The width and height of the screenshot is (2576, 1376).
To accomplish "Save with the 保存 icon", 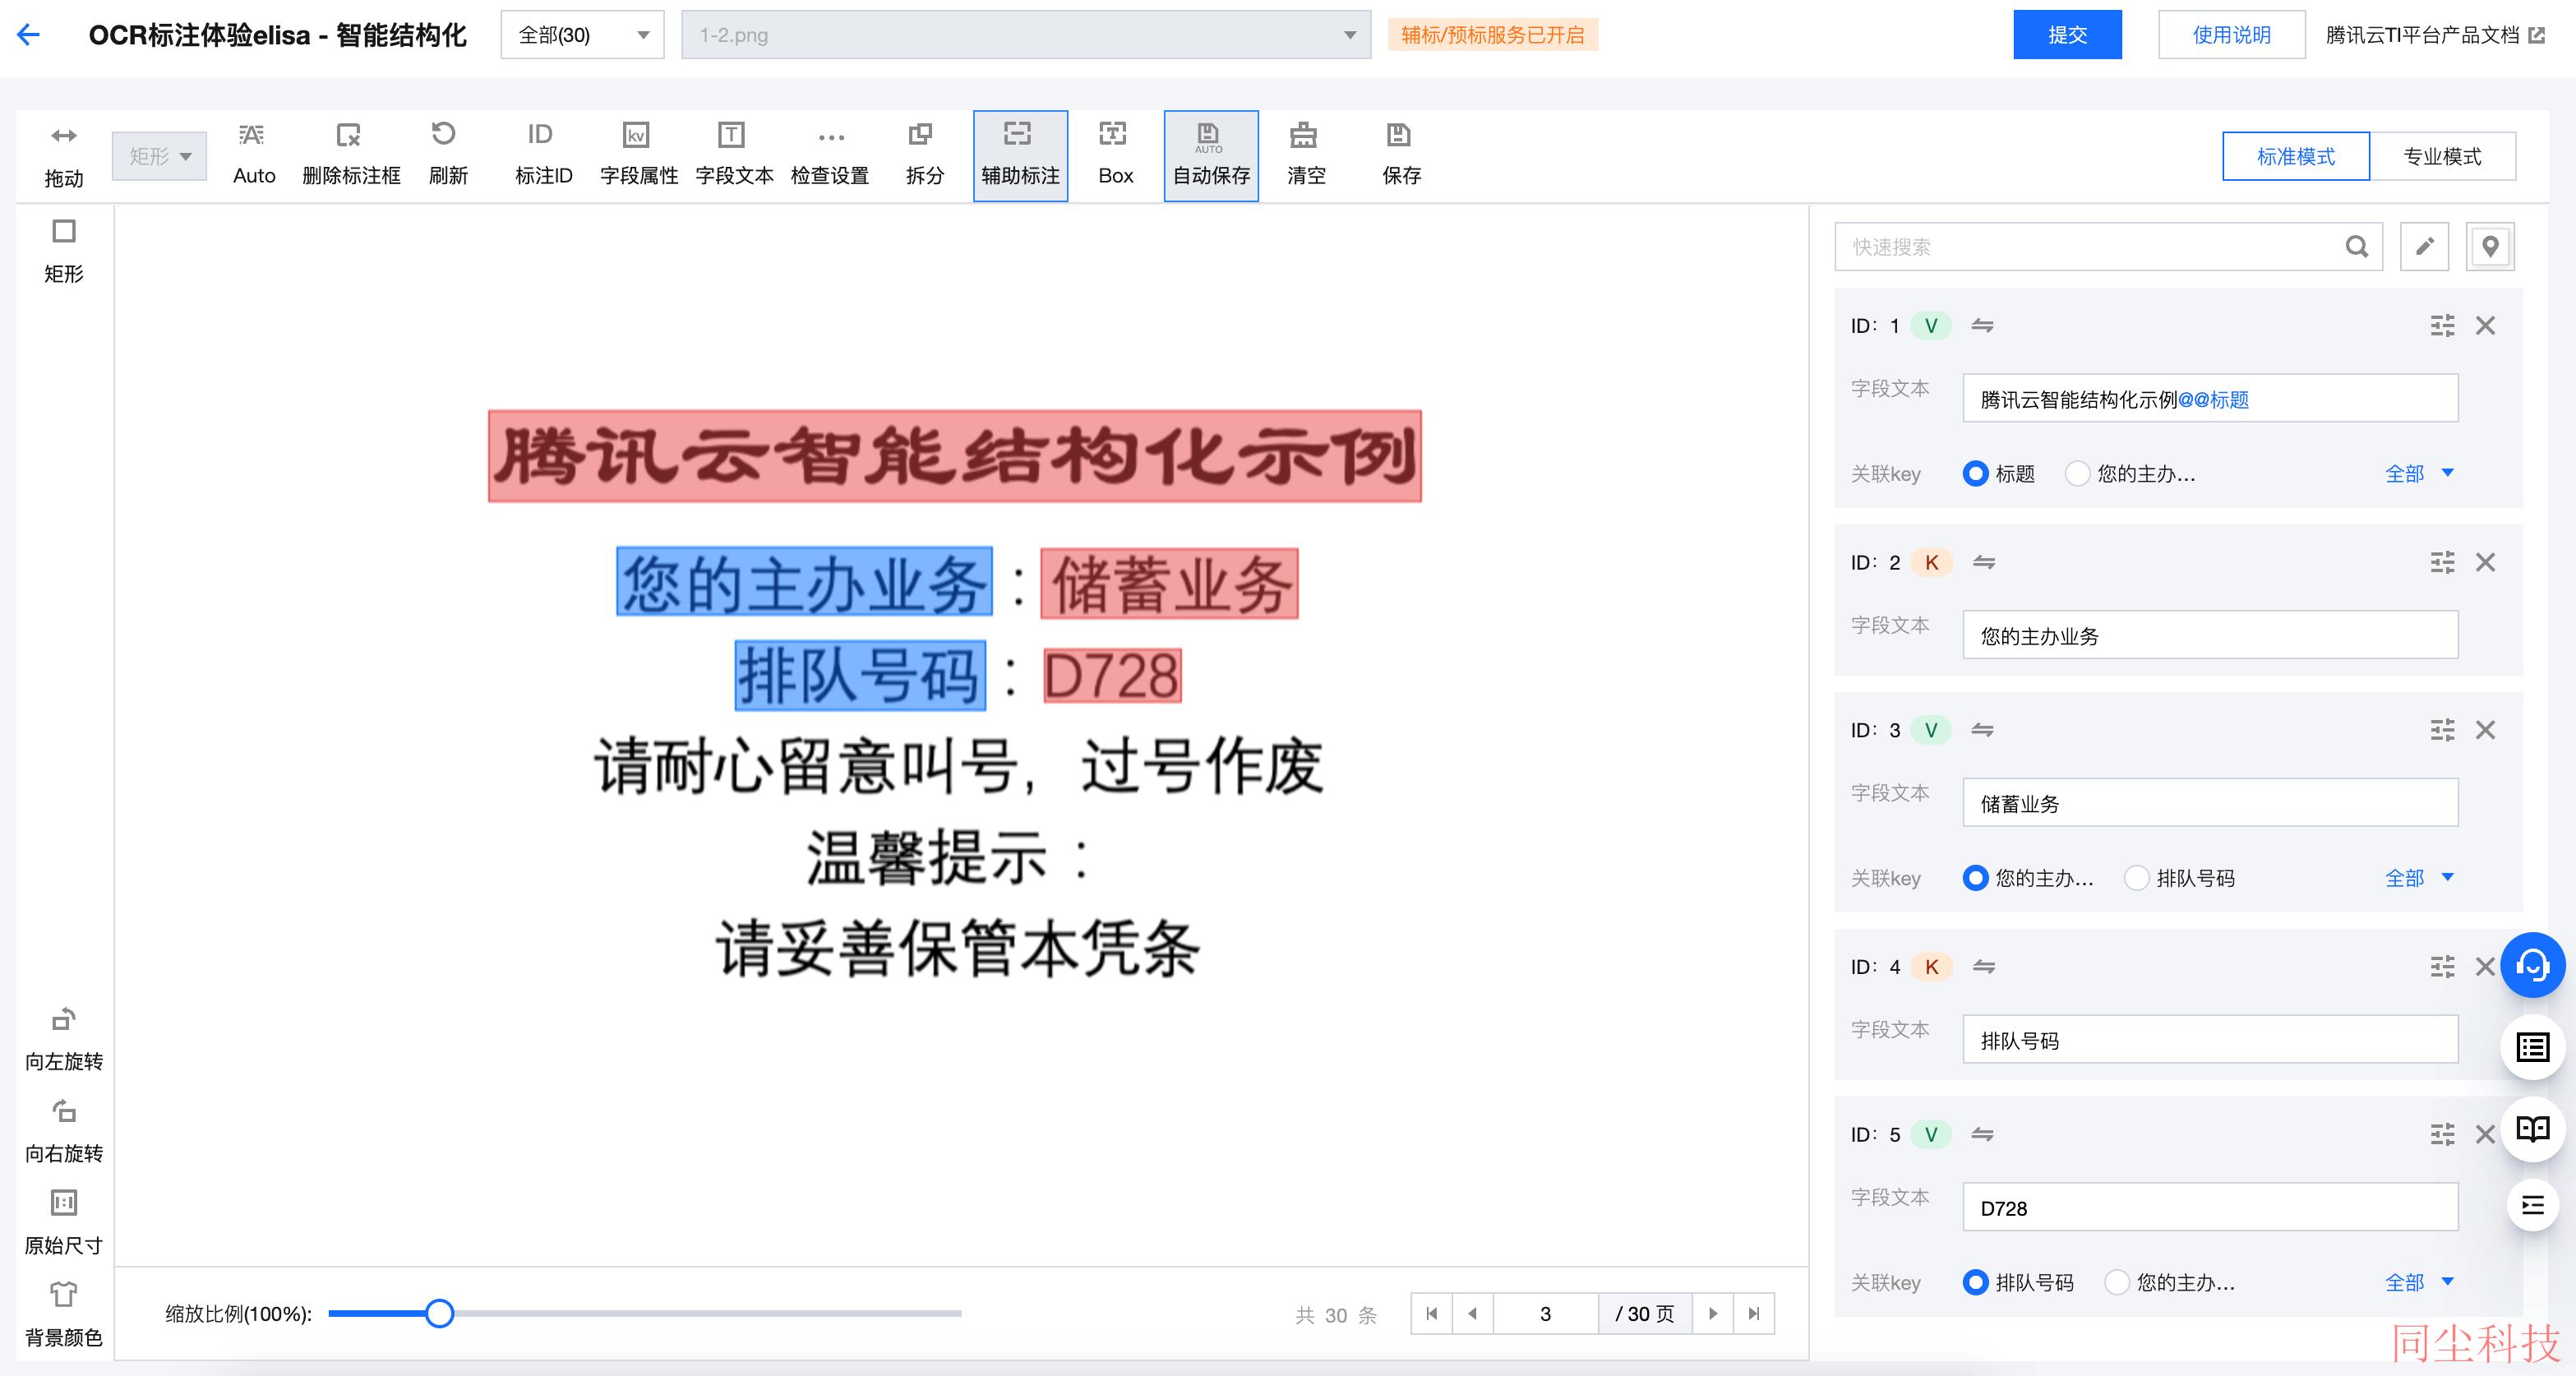I will click(1401, 156).
